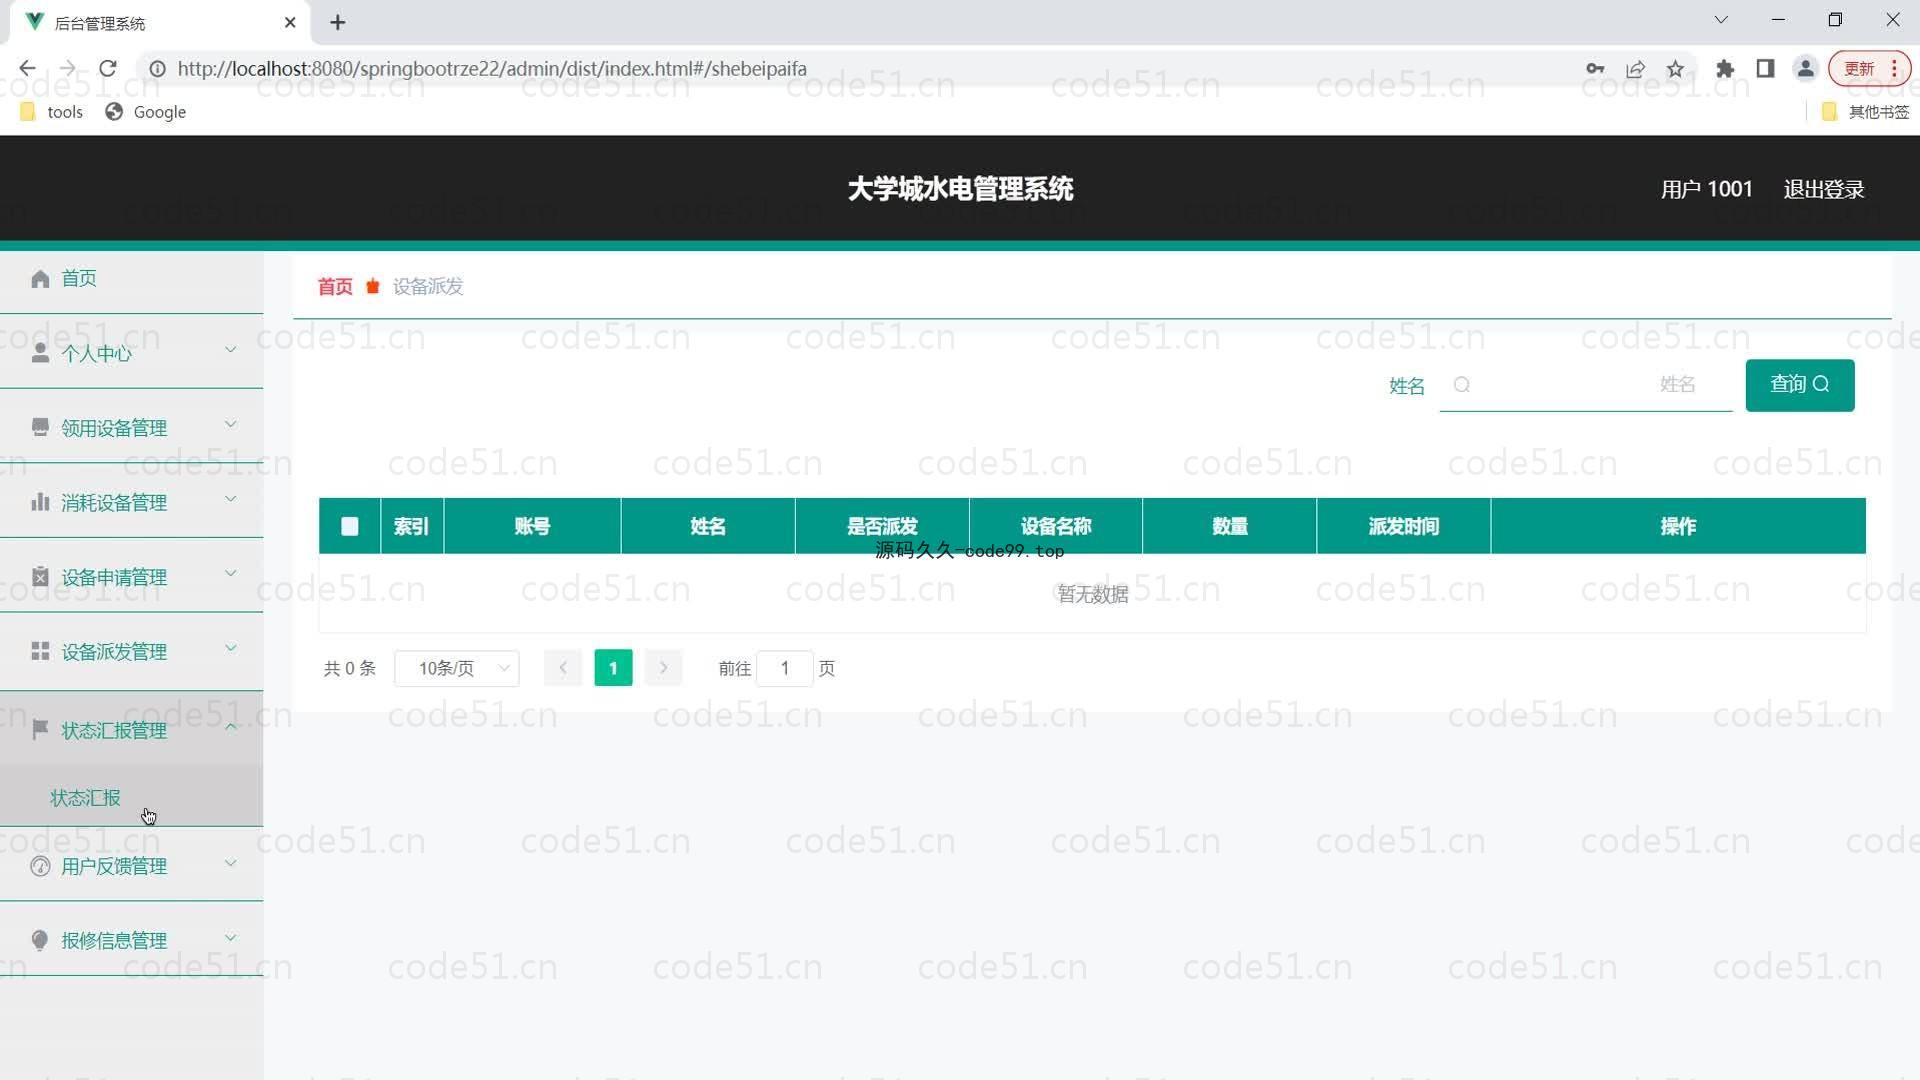Select page 1 in pagination
This screenshot has width=1920, height=1080.
pos(613,668)
